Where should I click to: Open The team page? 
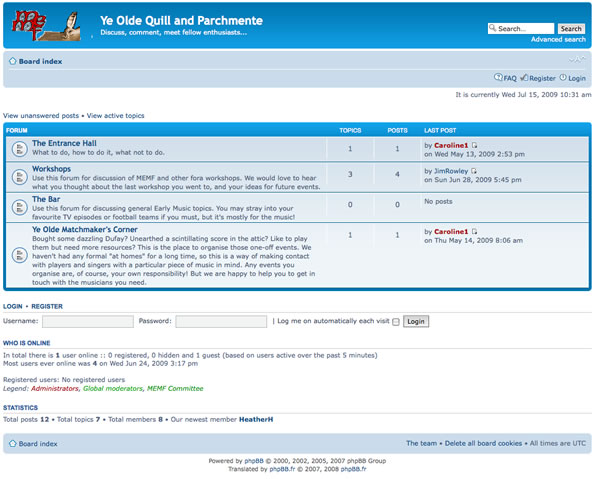421,443
